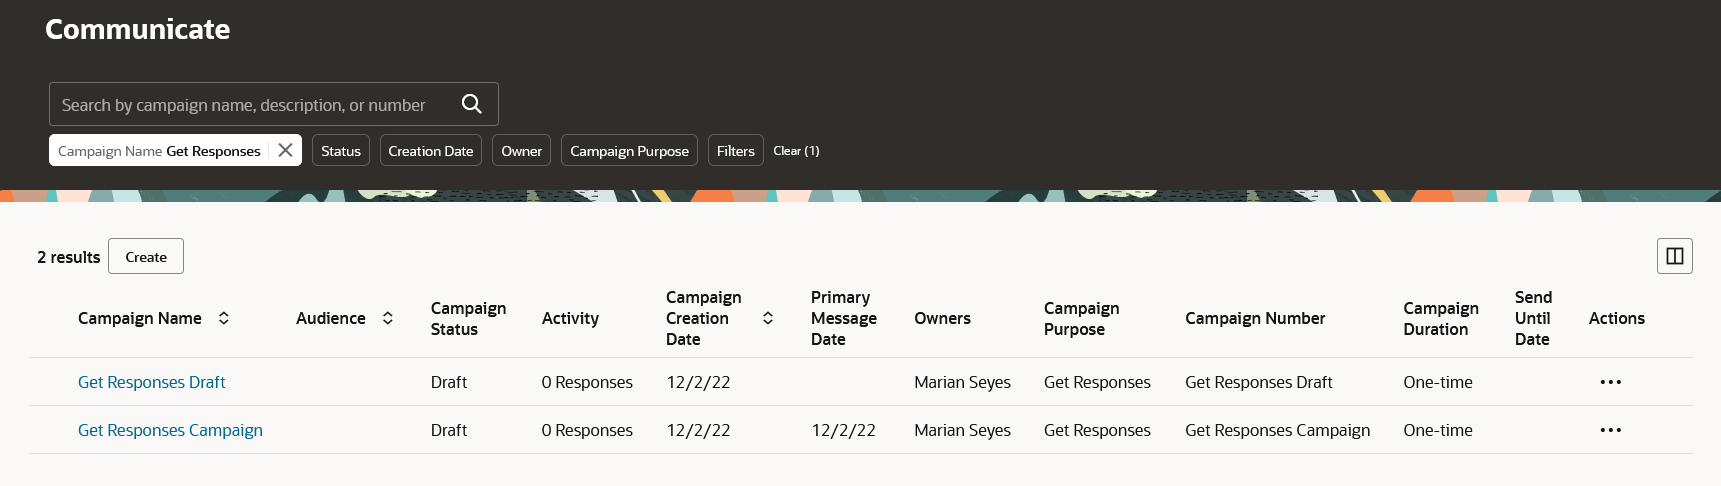Sort by Audience column
Viewport: 1721px width, 486px height.
click(388, 318)
